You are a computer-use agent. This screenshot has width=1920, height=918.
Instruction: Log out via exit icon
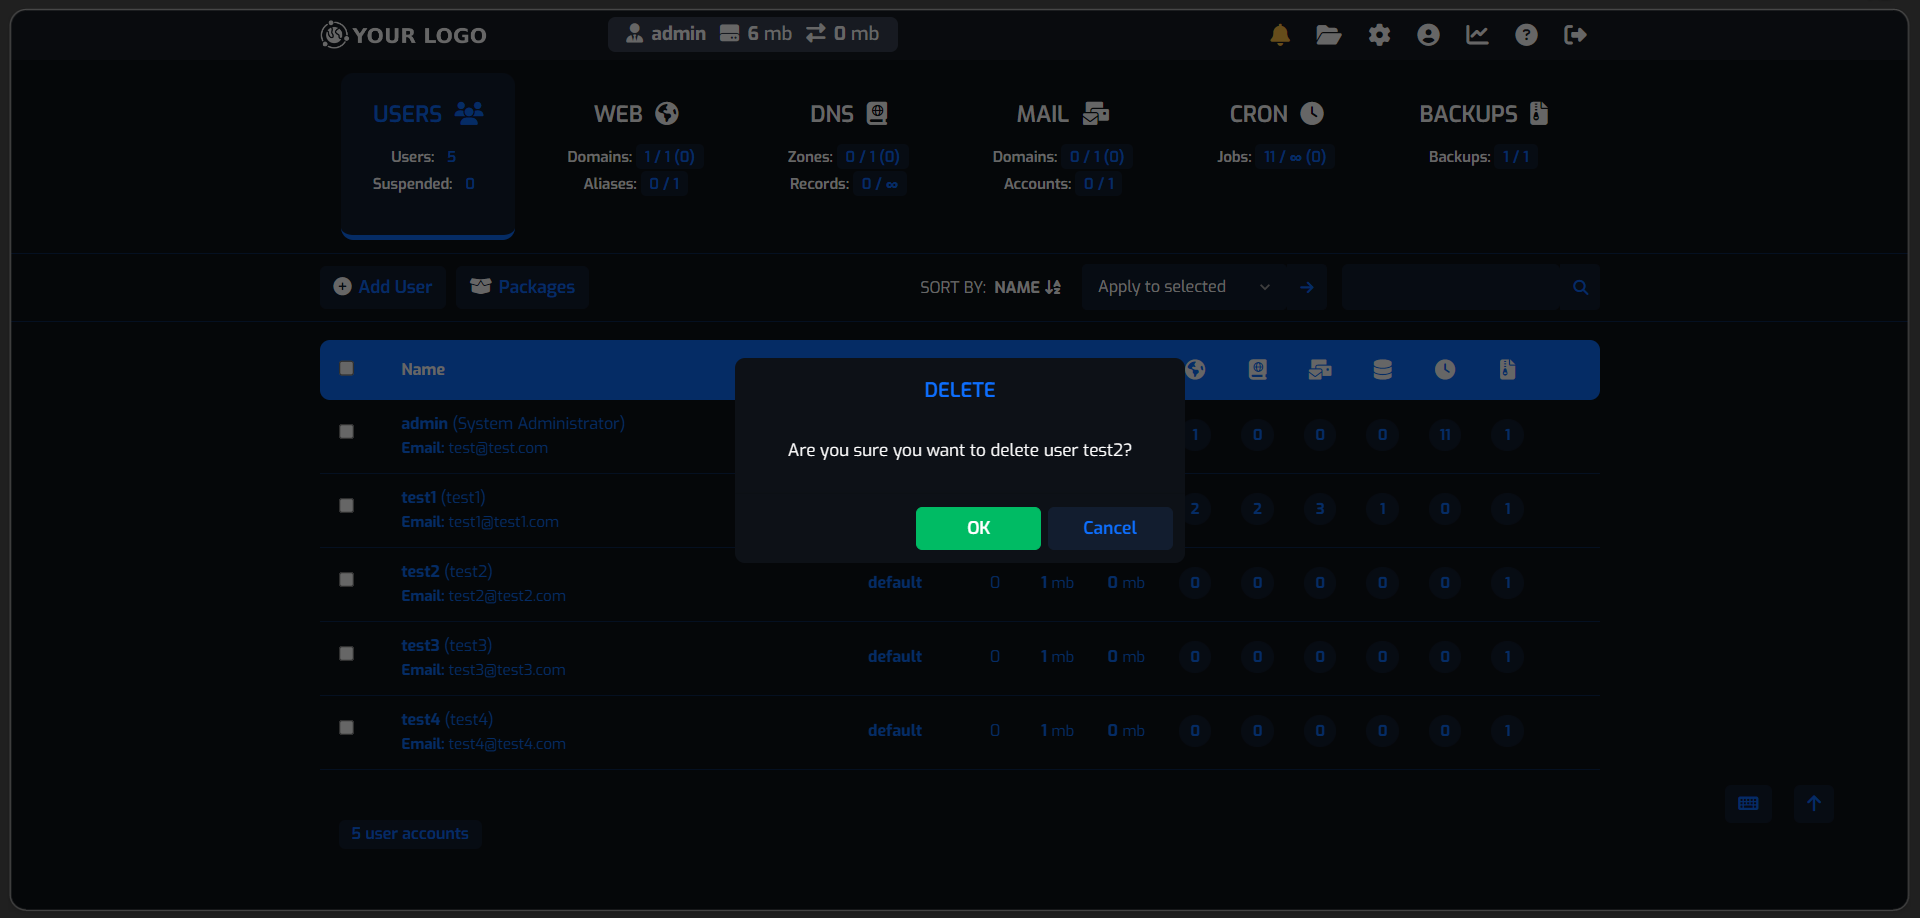point(1576,34)
